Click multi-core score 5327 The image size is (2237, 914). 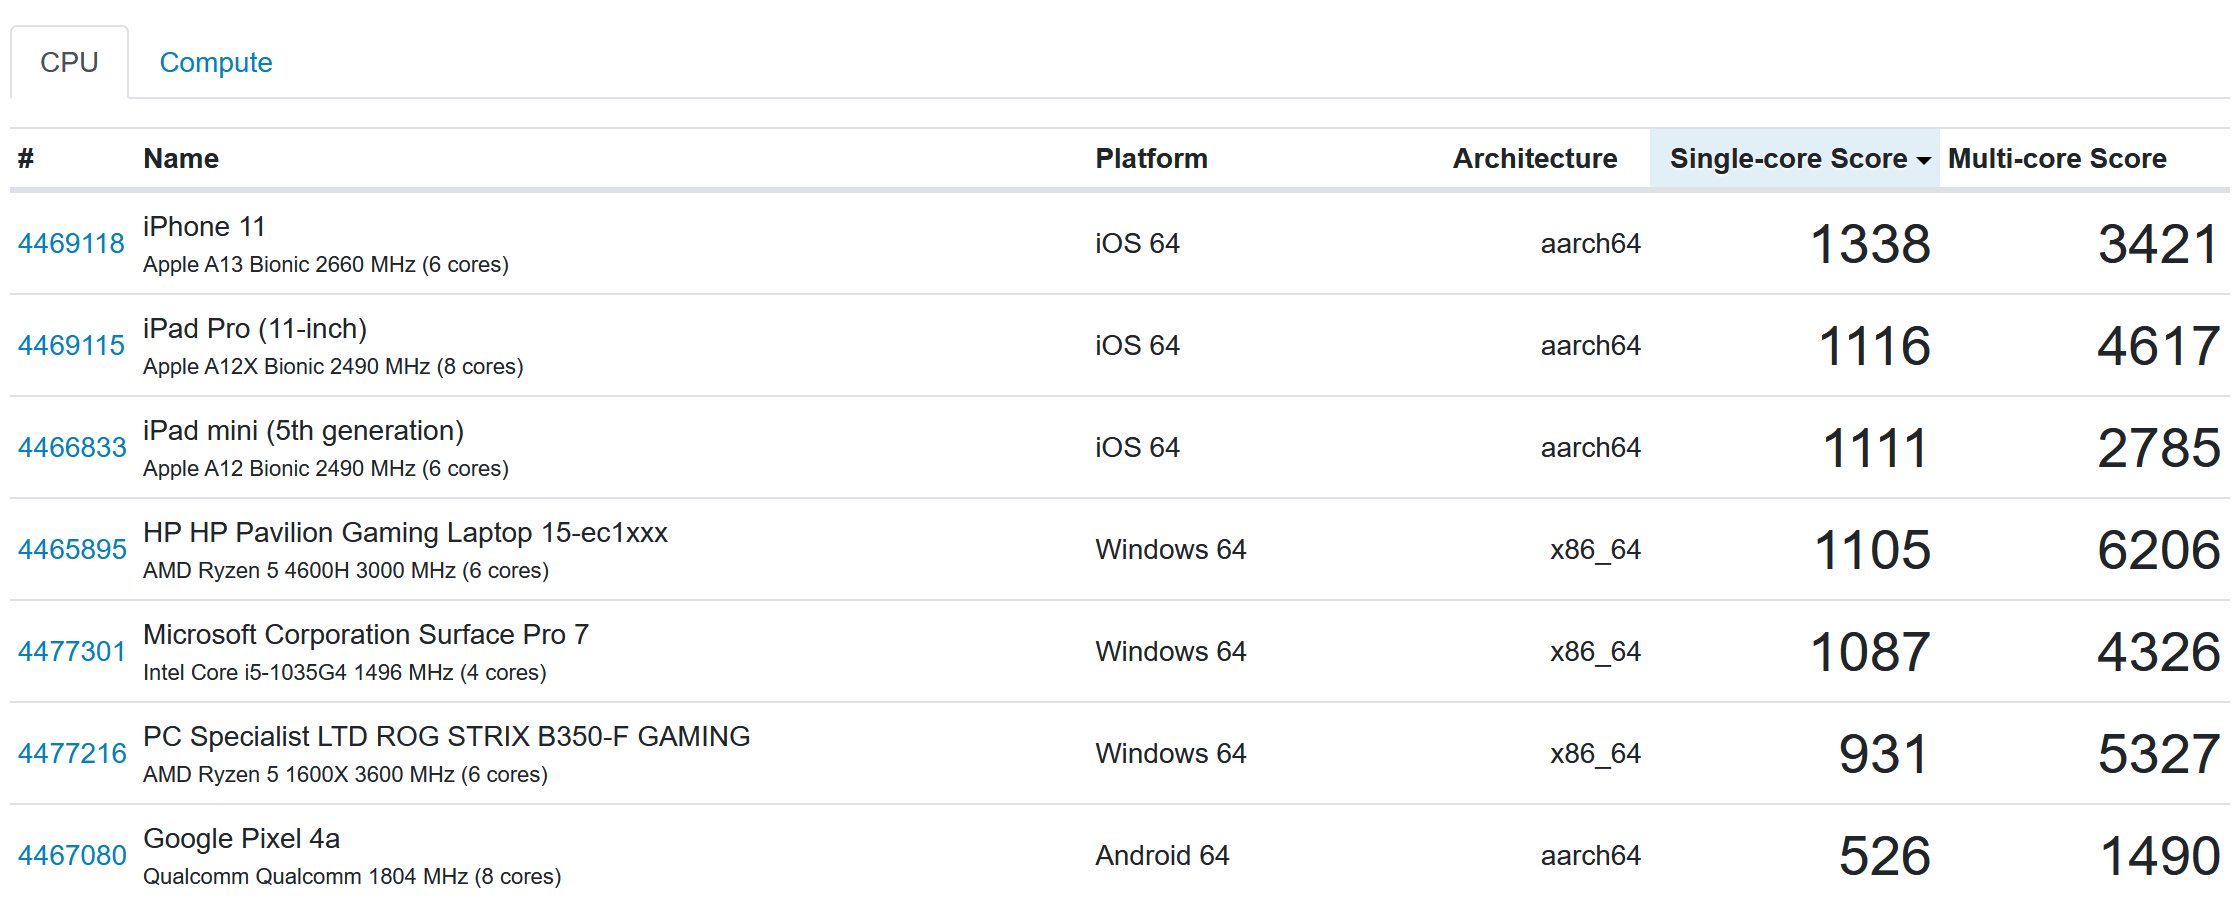2158,754
